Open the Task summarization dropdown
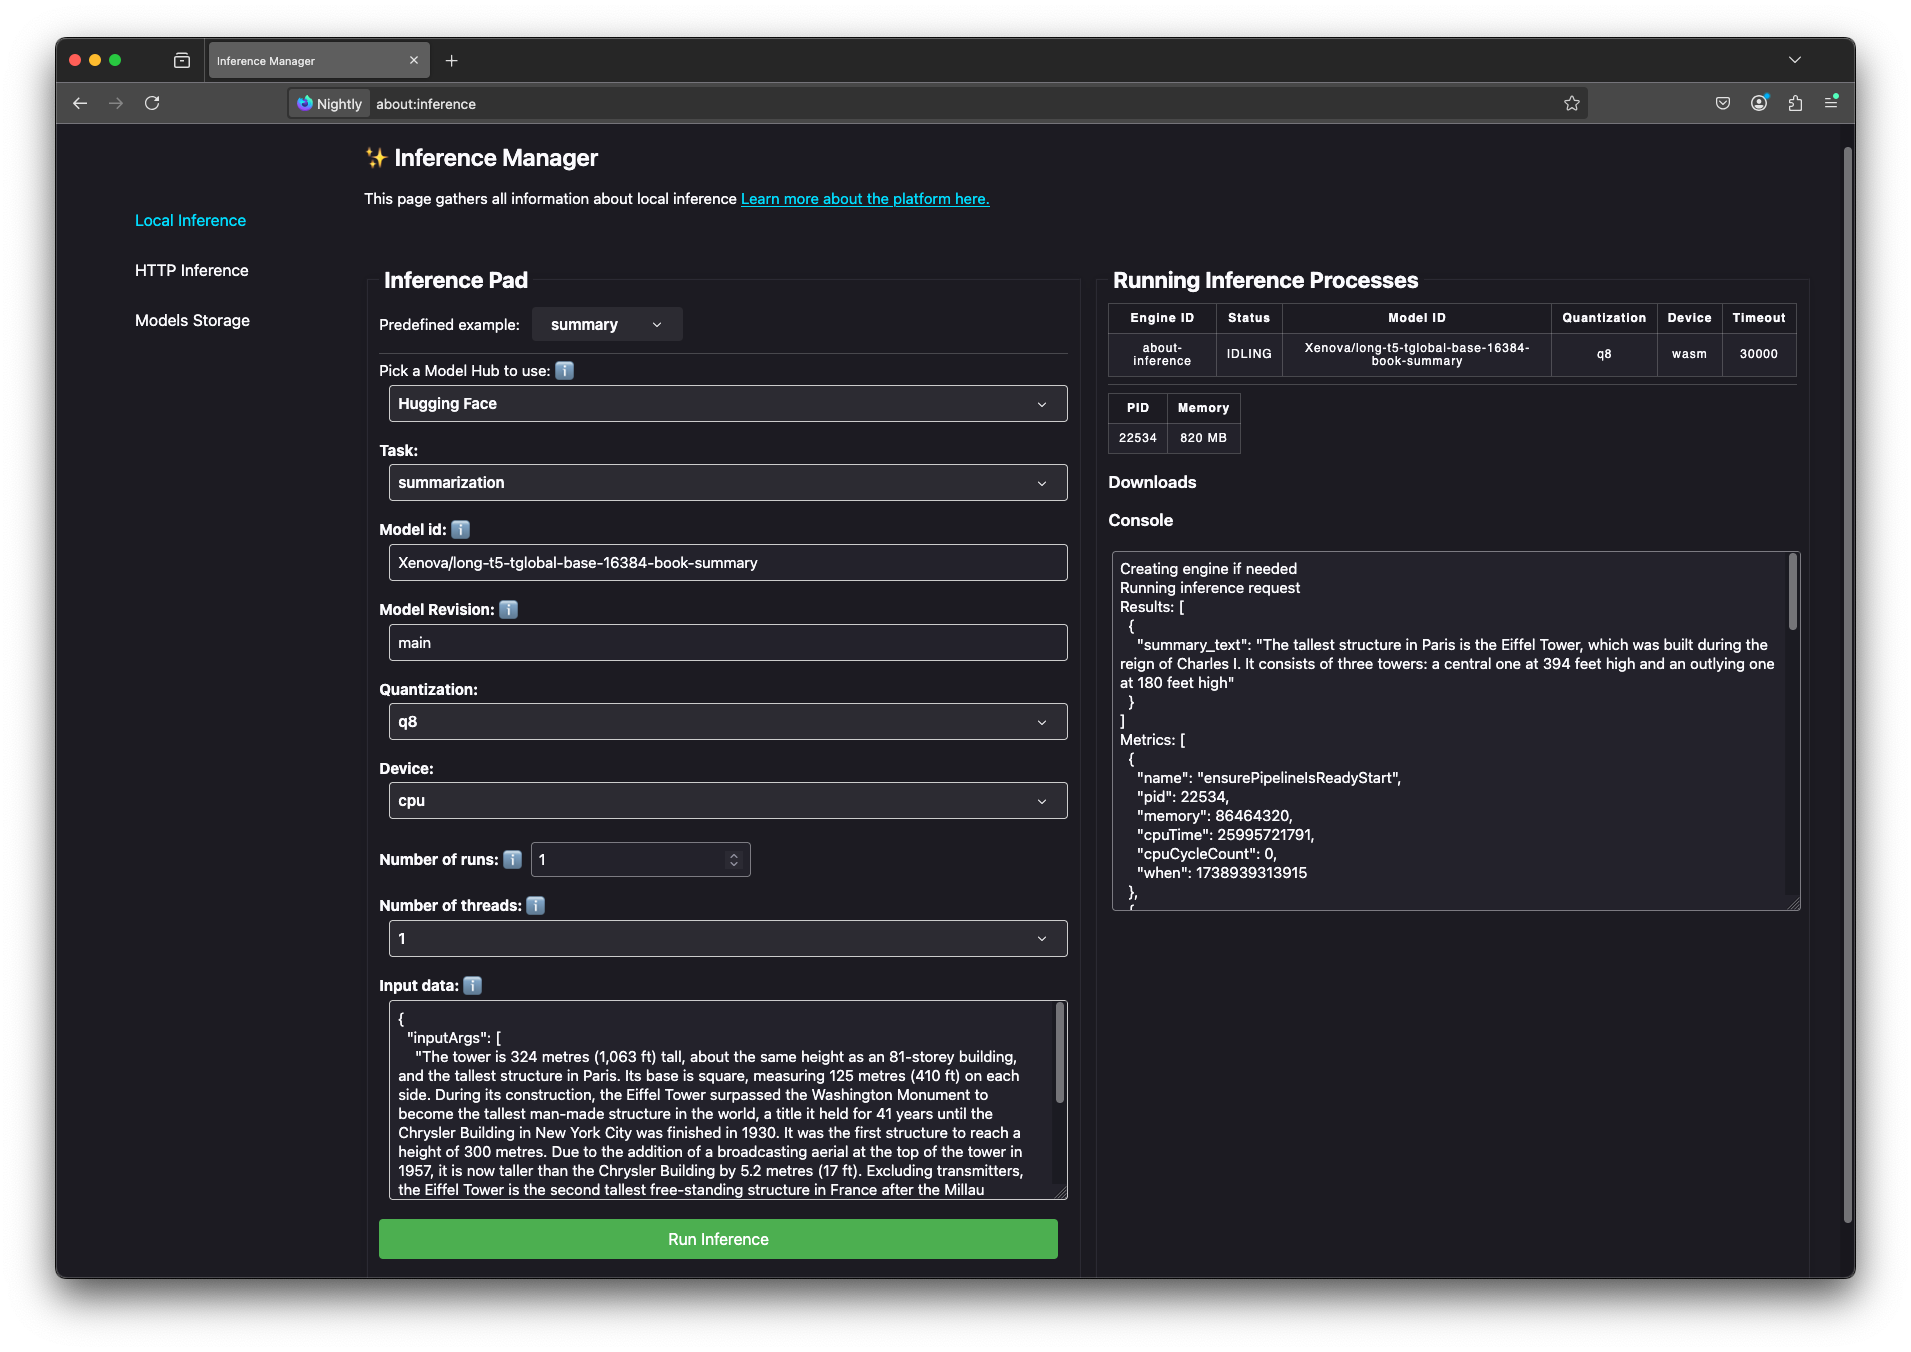The height and width of the screenshot is (1352, 1911). [x=727, y=482]
